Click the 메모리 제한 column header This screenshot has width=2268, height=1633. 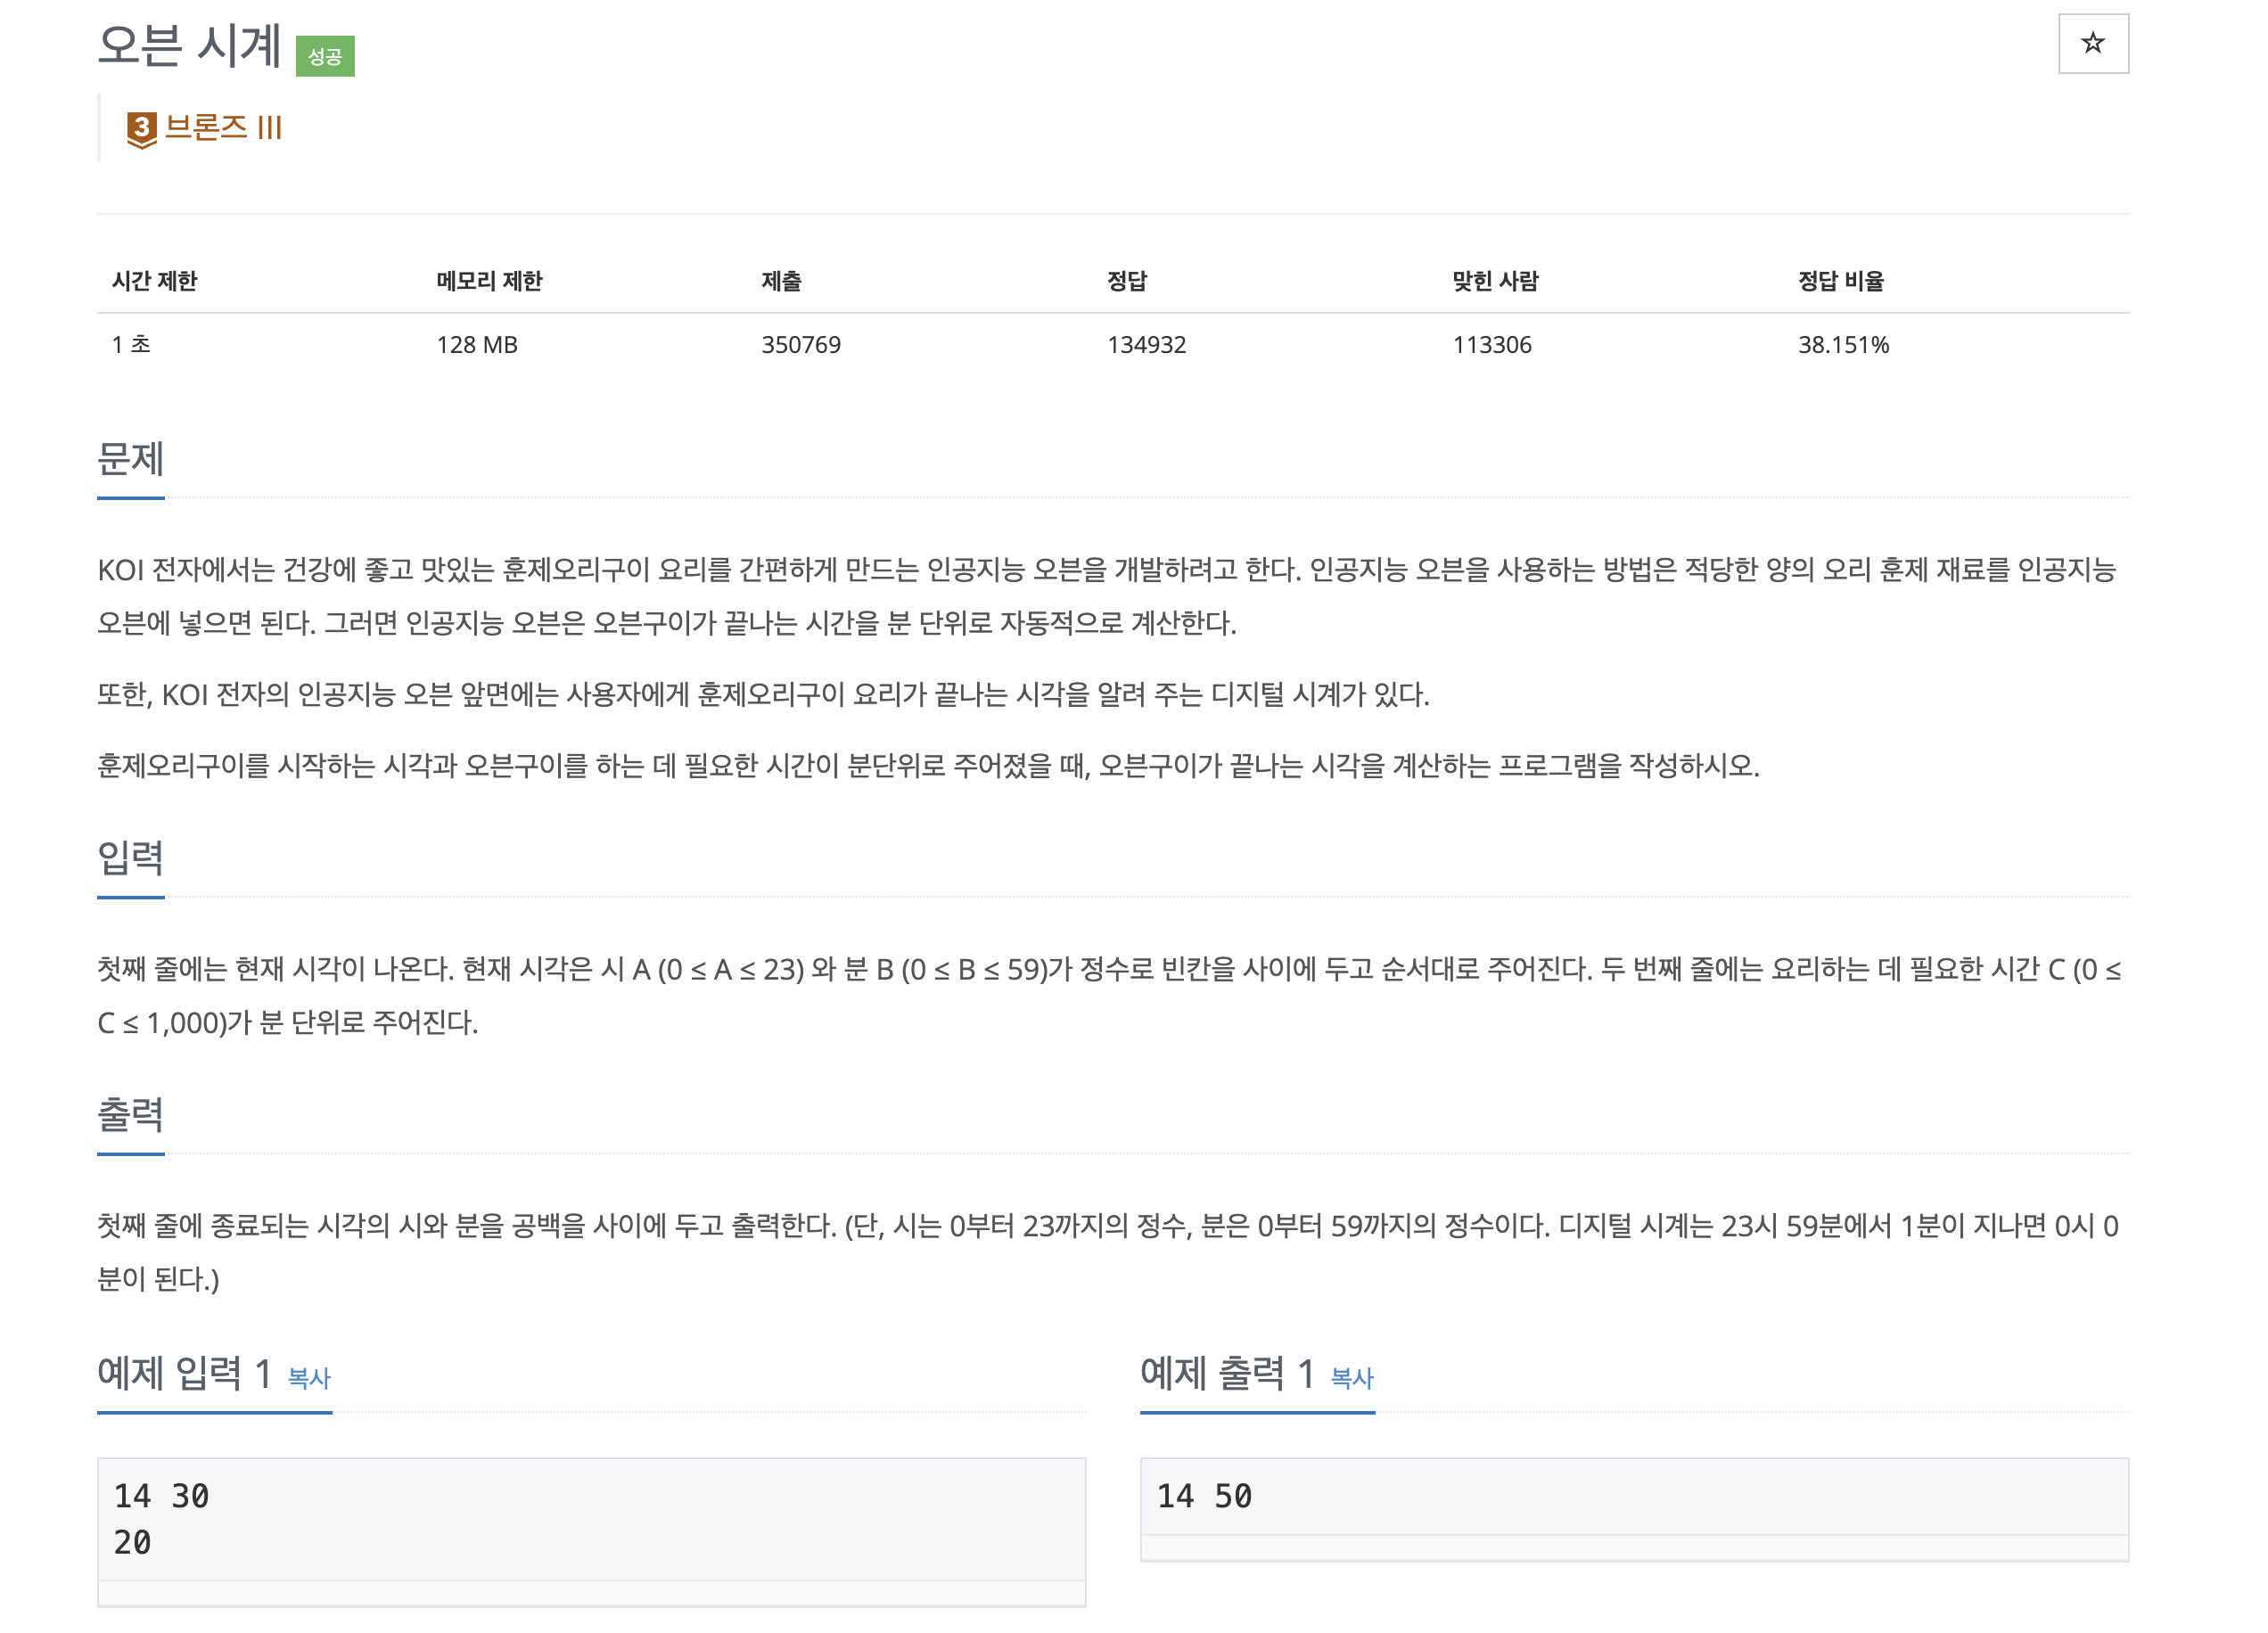(489, 281)
